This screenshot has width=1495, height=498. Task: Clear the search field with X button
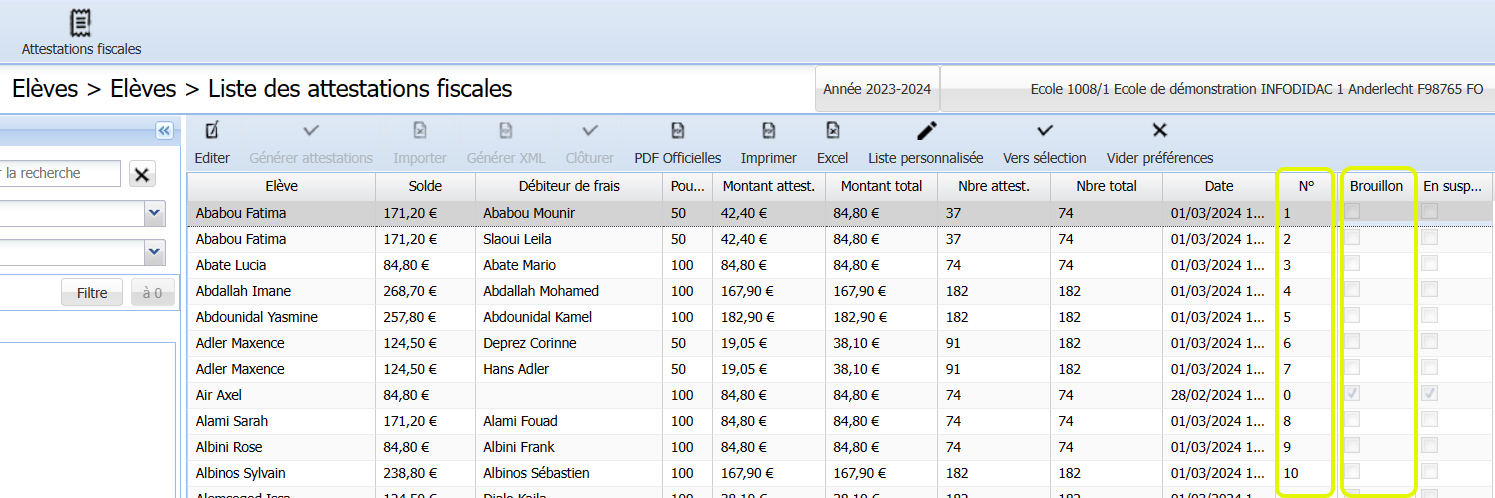(x=142, y=174)
